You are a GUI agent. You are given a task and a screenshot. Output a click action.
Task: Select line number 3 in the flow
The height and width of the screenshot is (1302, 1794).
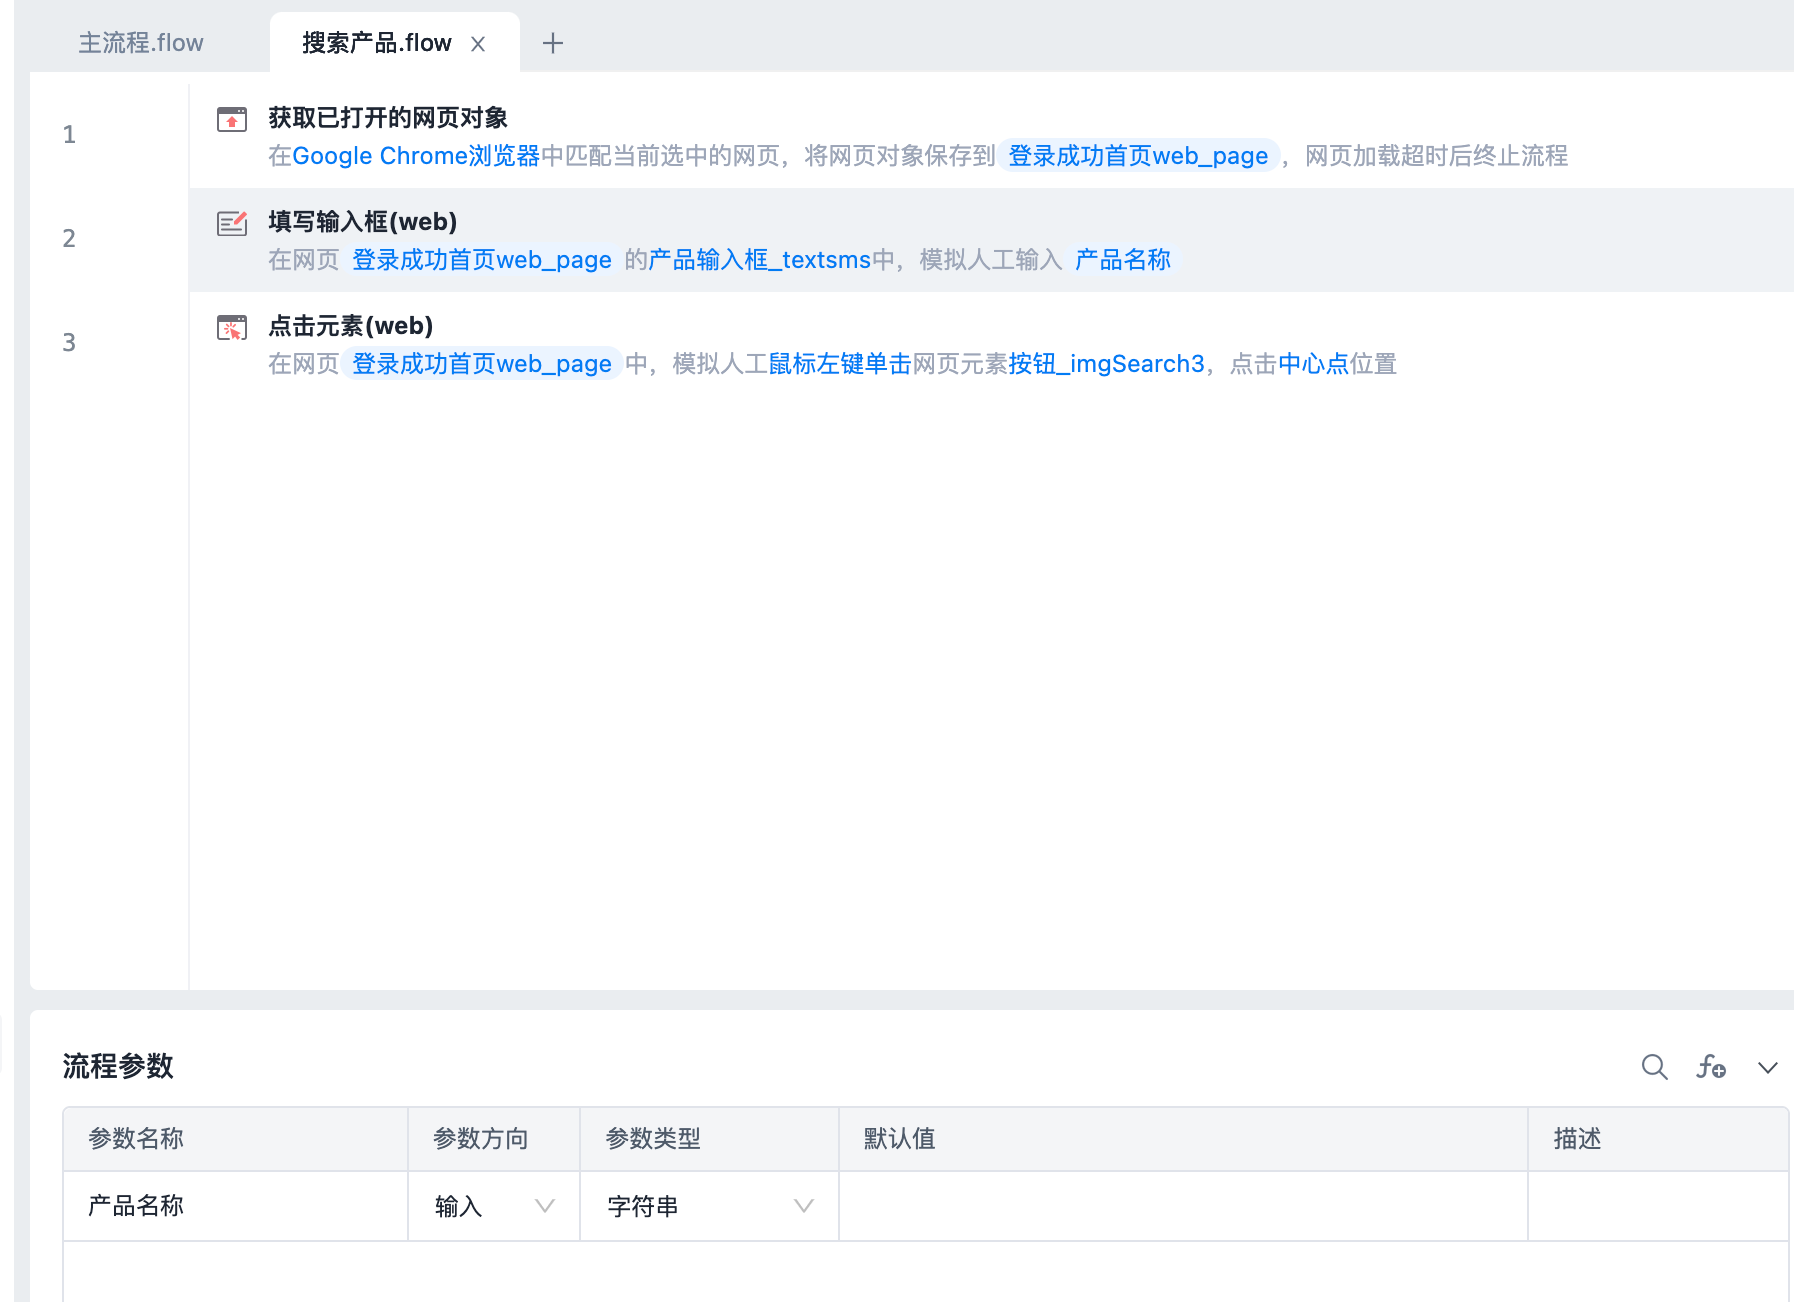coord(69,343)
